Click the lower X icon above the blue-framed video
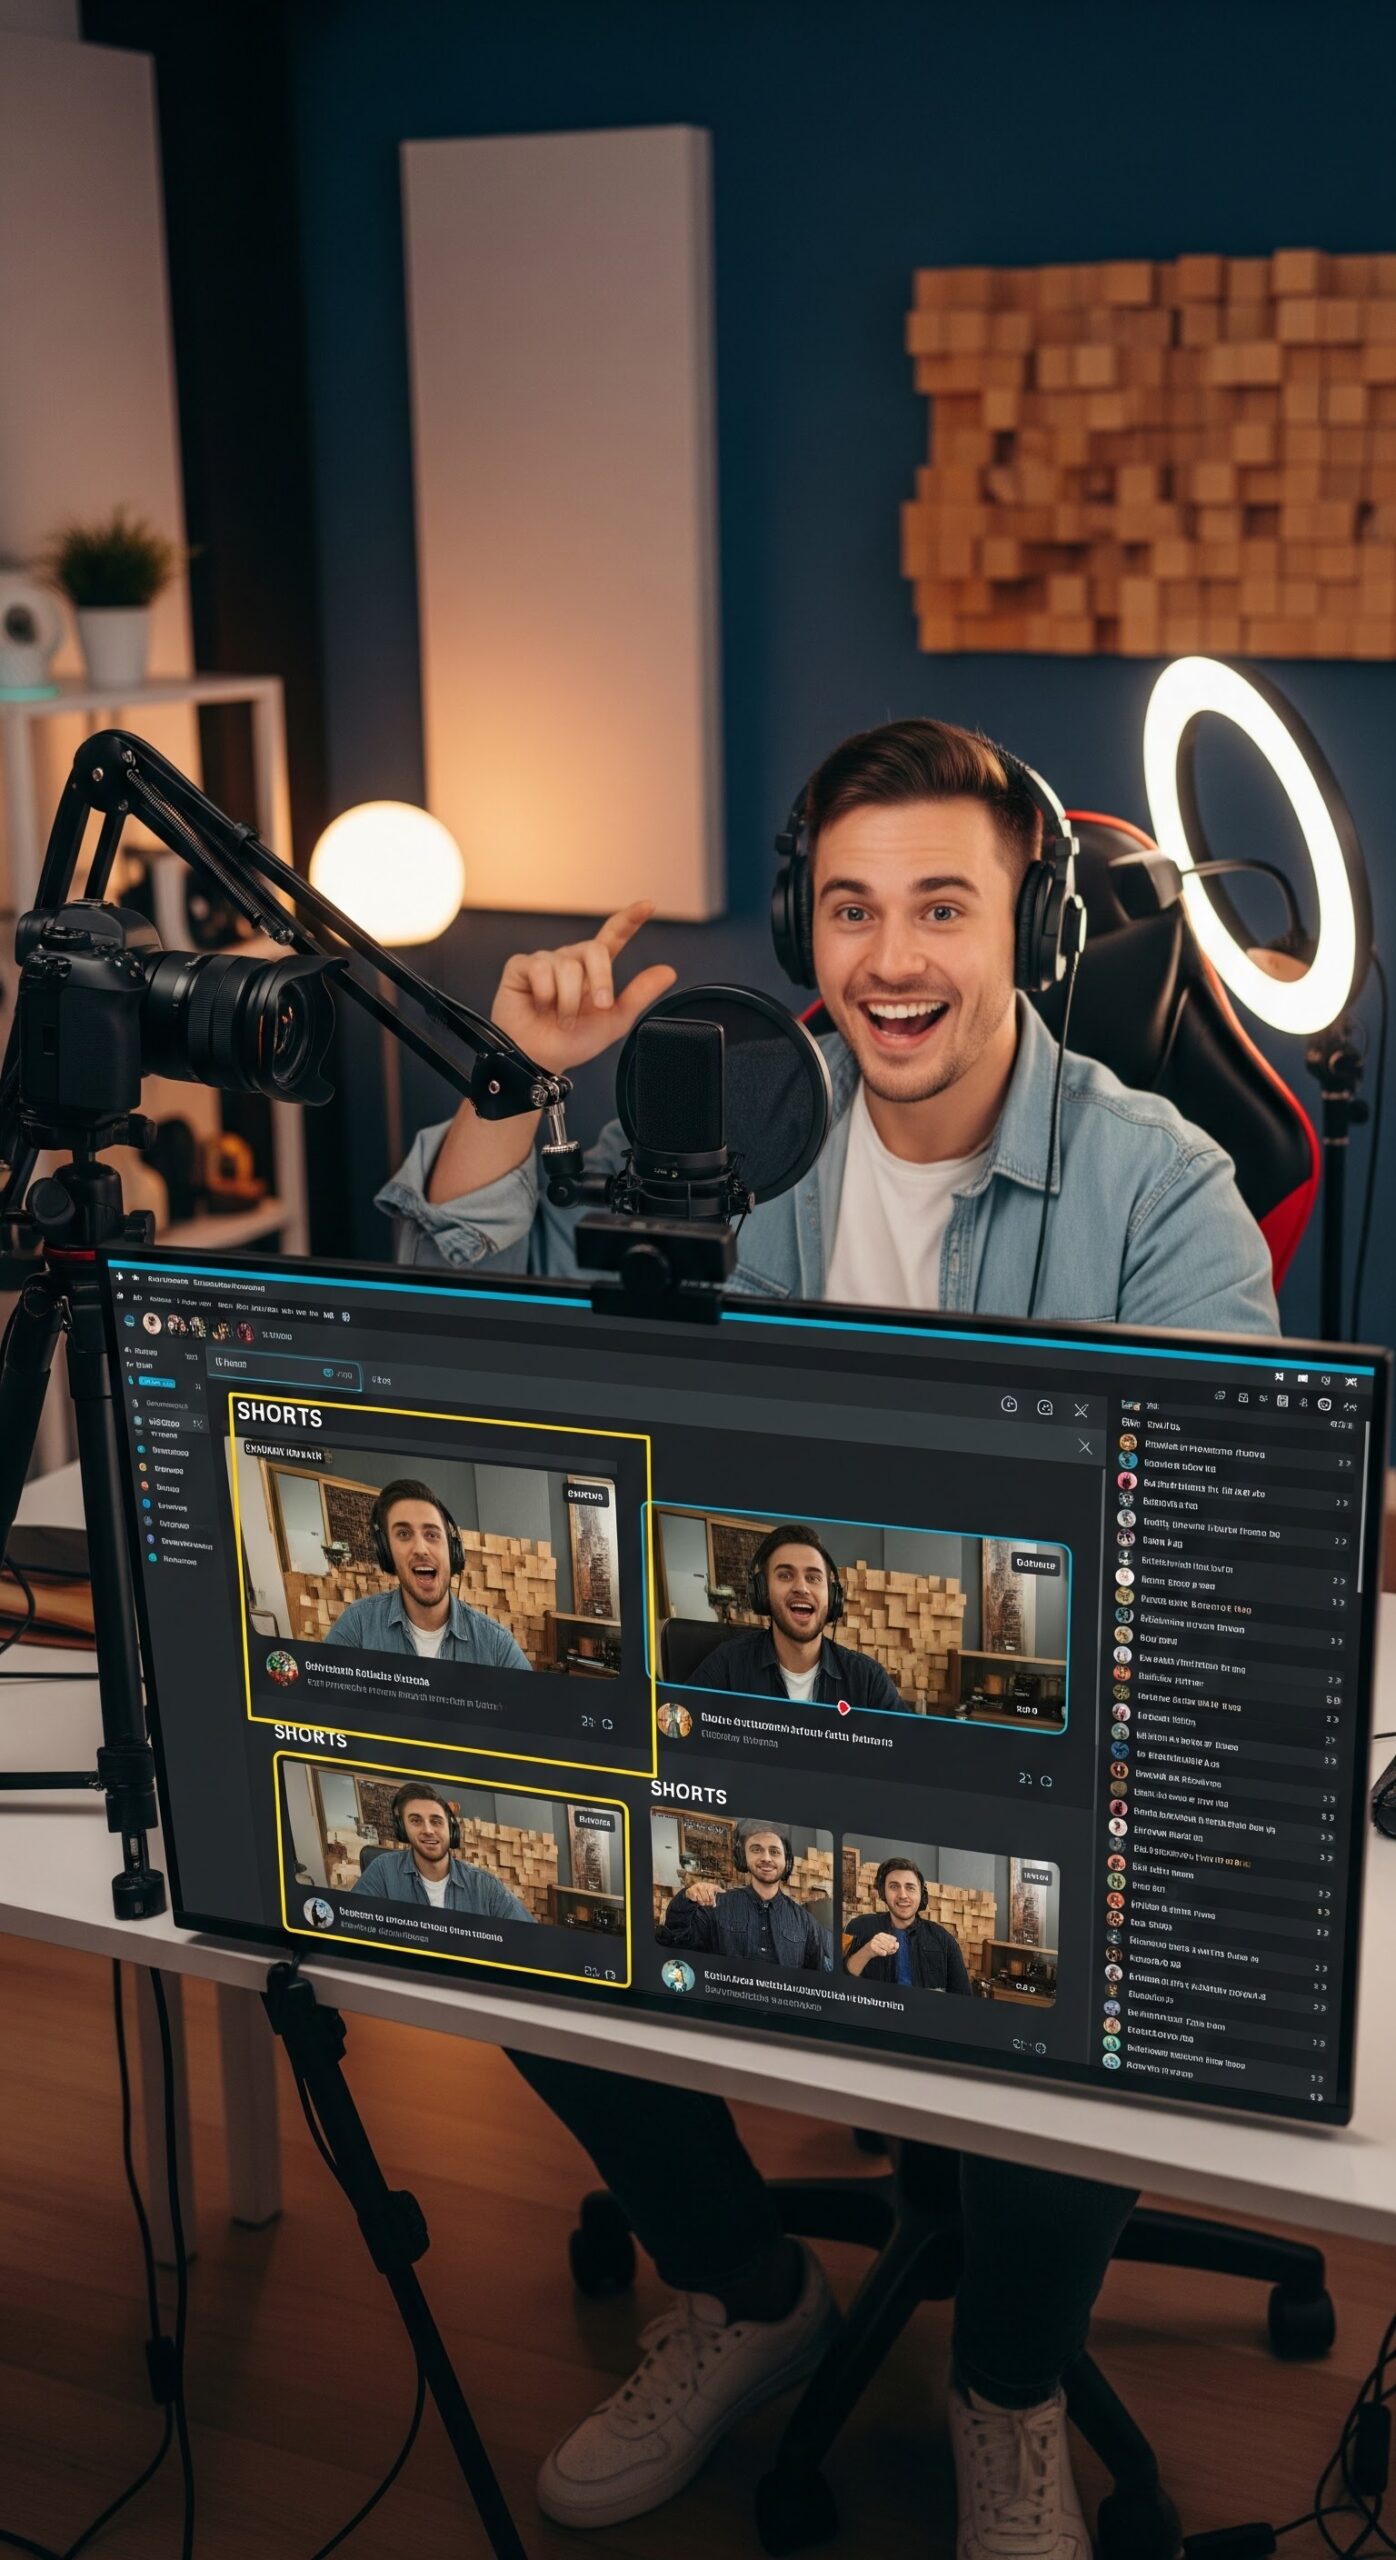Viewport: 1396px width, 2560px height. pyautogui.click(x=1085, y=1446)
